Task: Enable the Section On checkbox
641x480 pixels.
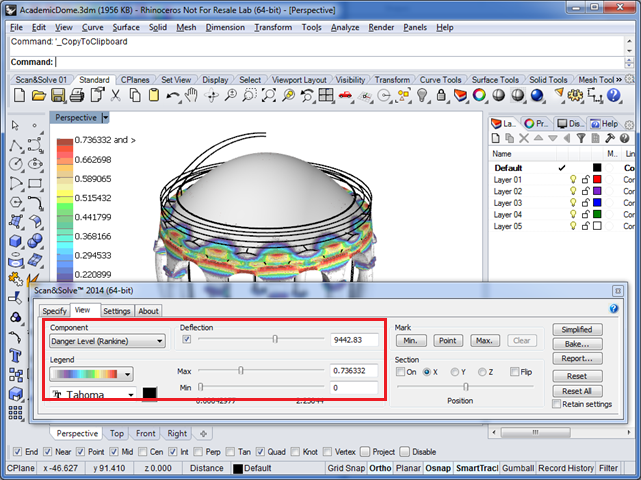Action: coord(401,372)
